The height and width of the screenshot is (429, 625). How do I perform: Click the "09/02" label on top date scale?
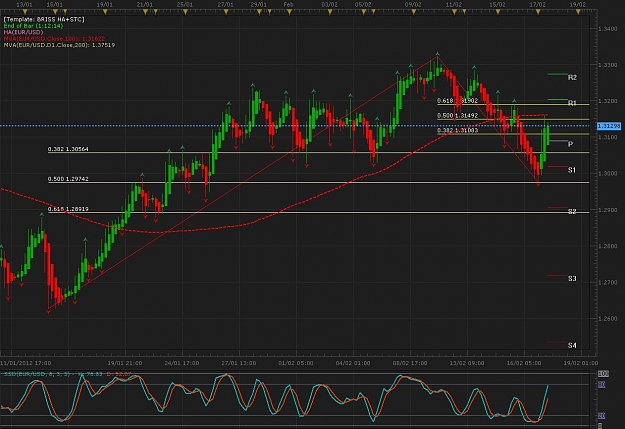[413, 4]
